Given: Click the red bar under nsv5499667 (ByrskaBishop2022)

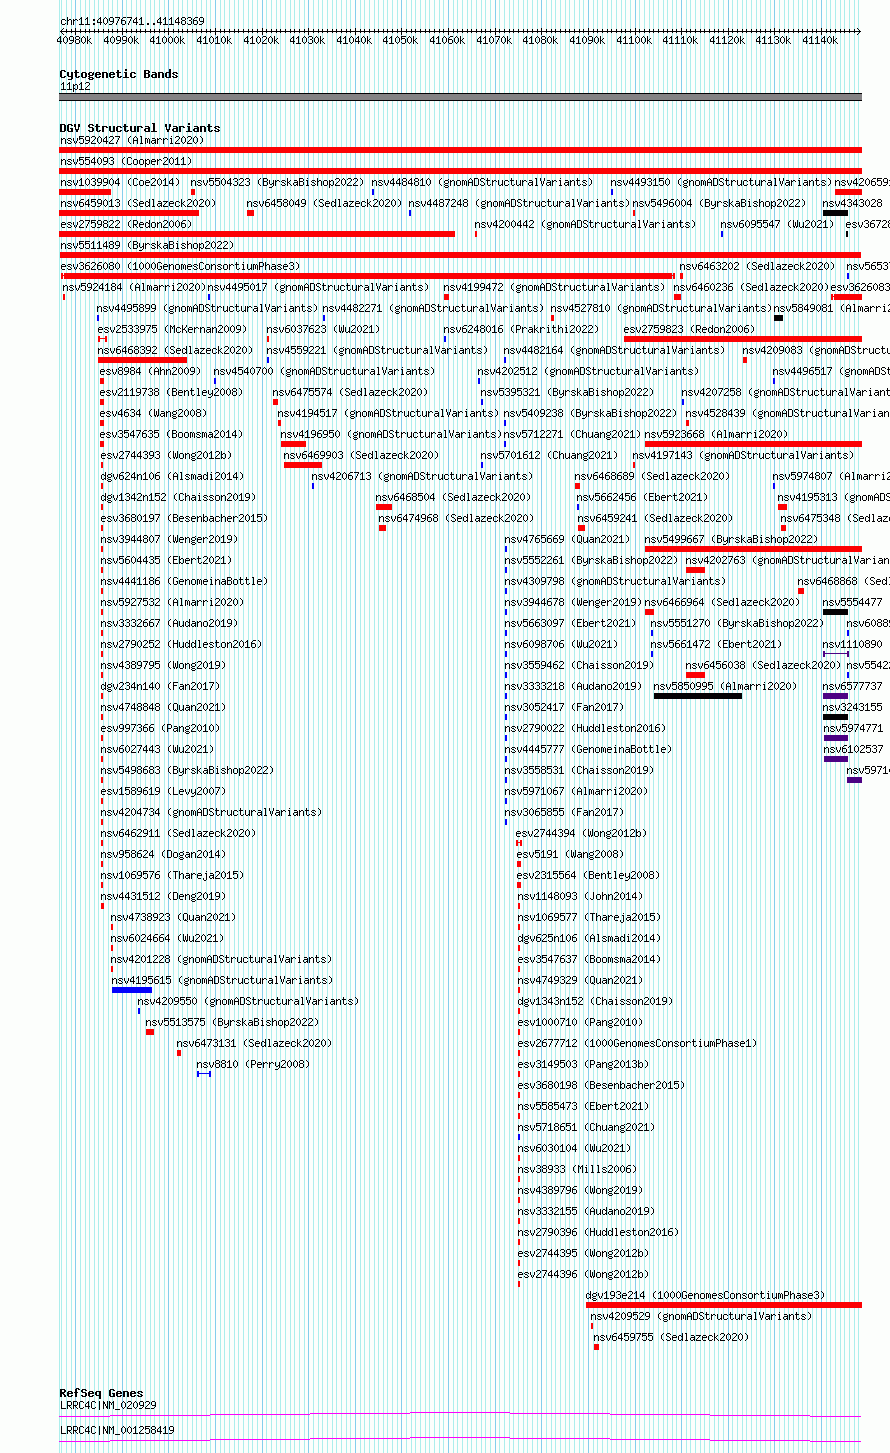Looking at the screenshot, I should (x=753, y=549).
